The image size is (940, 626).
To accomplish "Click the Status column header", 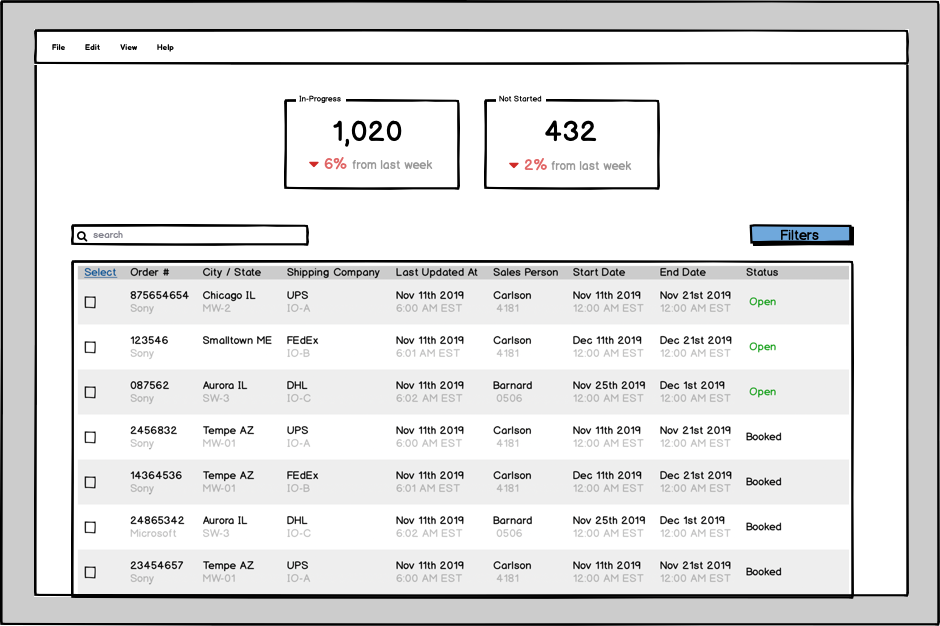I will click(761, 272).
